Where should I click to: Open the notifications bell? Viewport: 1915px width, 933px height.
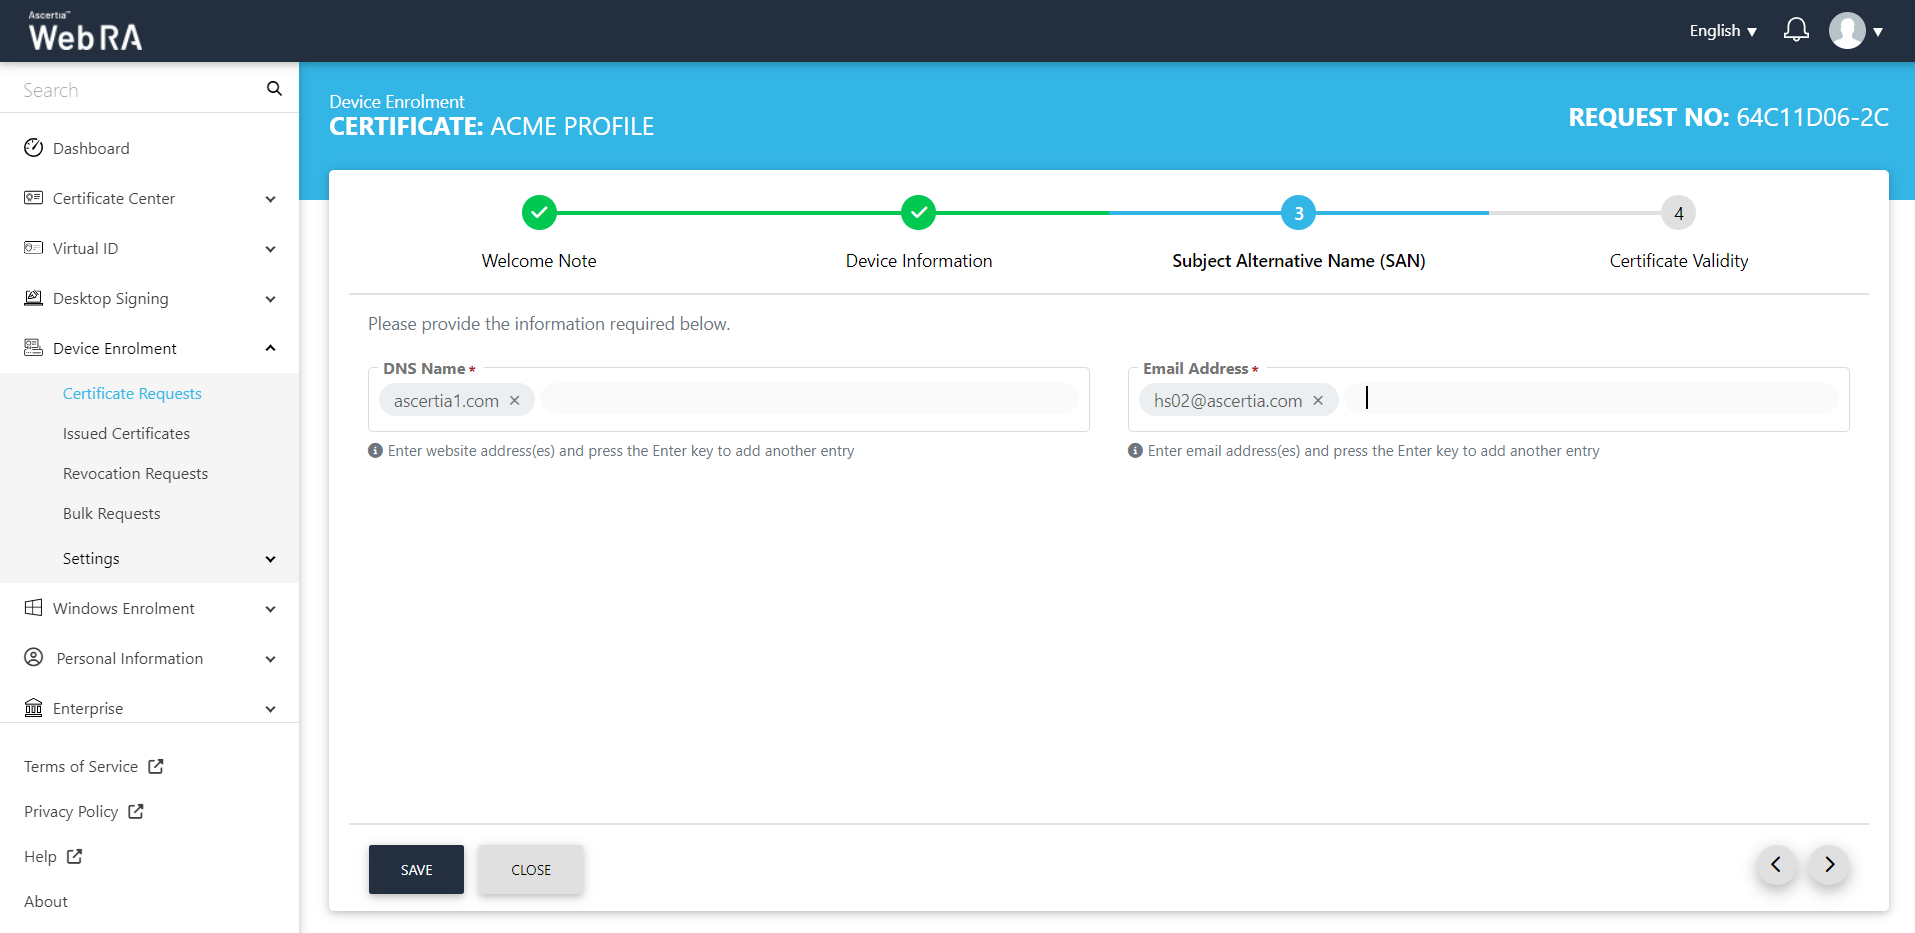pos(1796,30)
